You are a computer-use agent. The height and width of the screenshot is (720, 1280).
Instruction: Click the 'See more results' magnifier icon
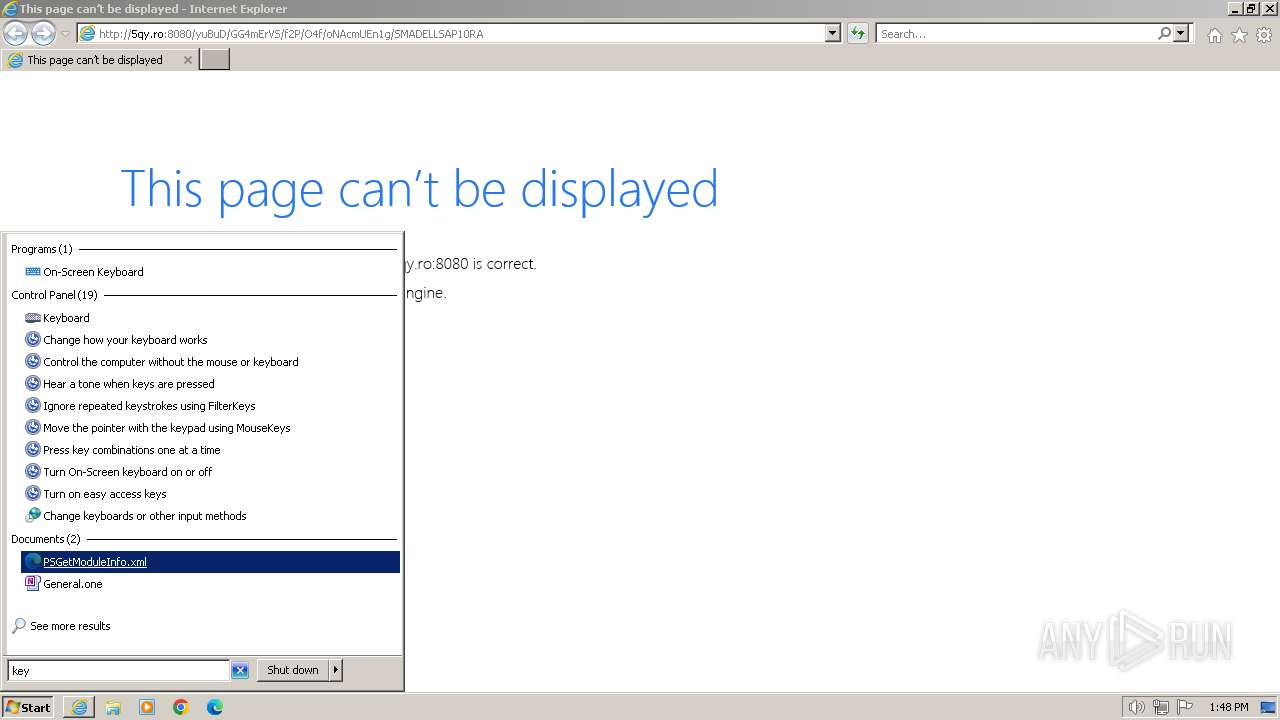coord(19,626)
